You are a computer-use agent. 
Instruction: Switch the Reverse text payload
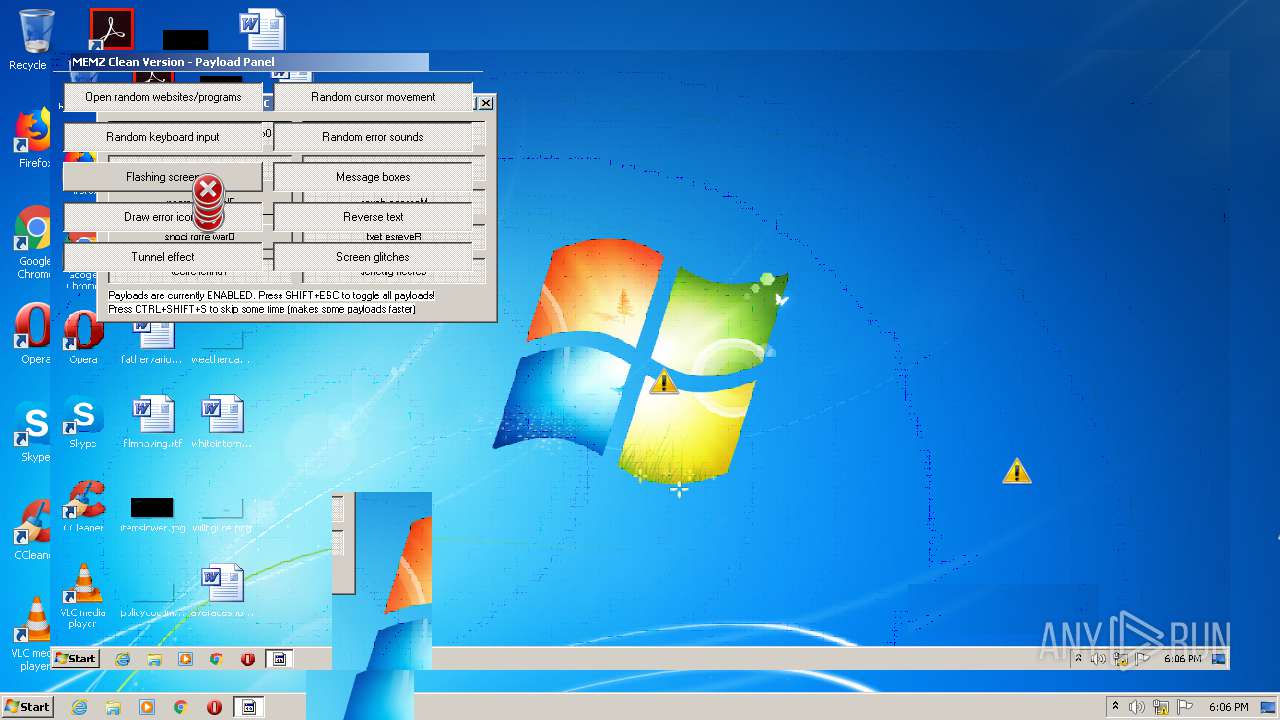(x=373, y=217)
